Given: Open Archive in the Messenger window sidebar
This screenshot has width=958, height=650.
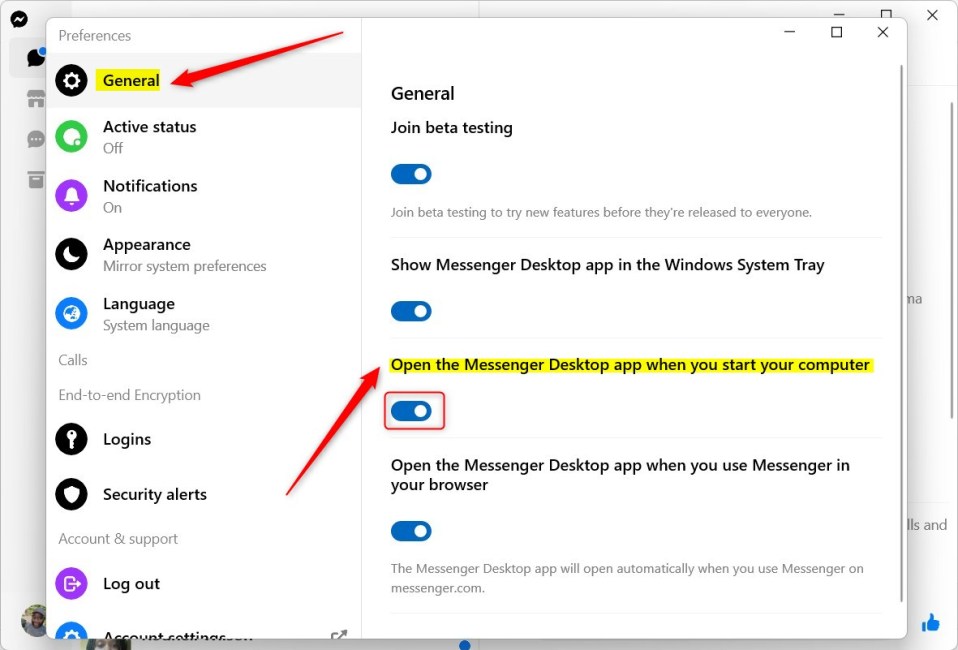Looking at the screenshot, I should (x=36, y=180).
